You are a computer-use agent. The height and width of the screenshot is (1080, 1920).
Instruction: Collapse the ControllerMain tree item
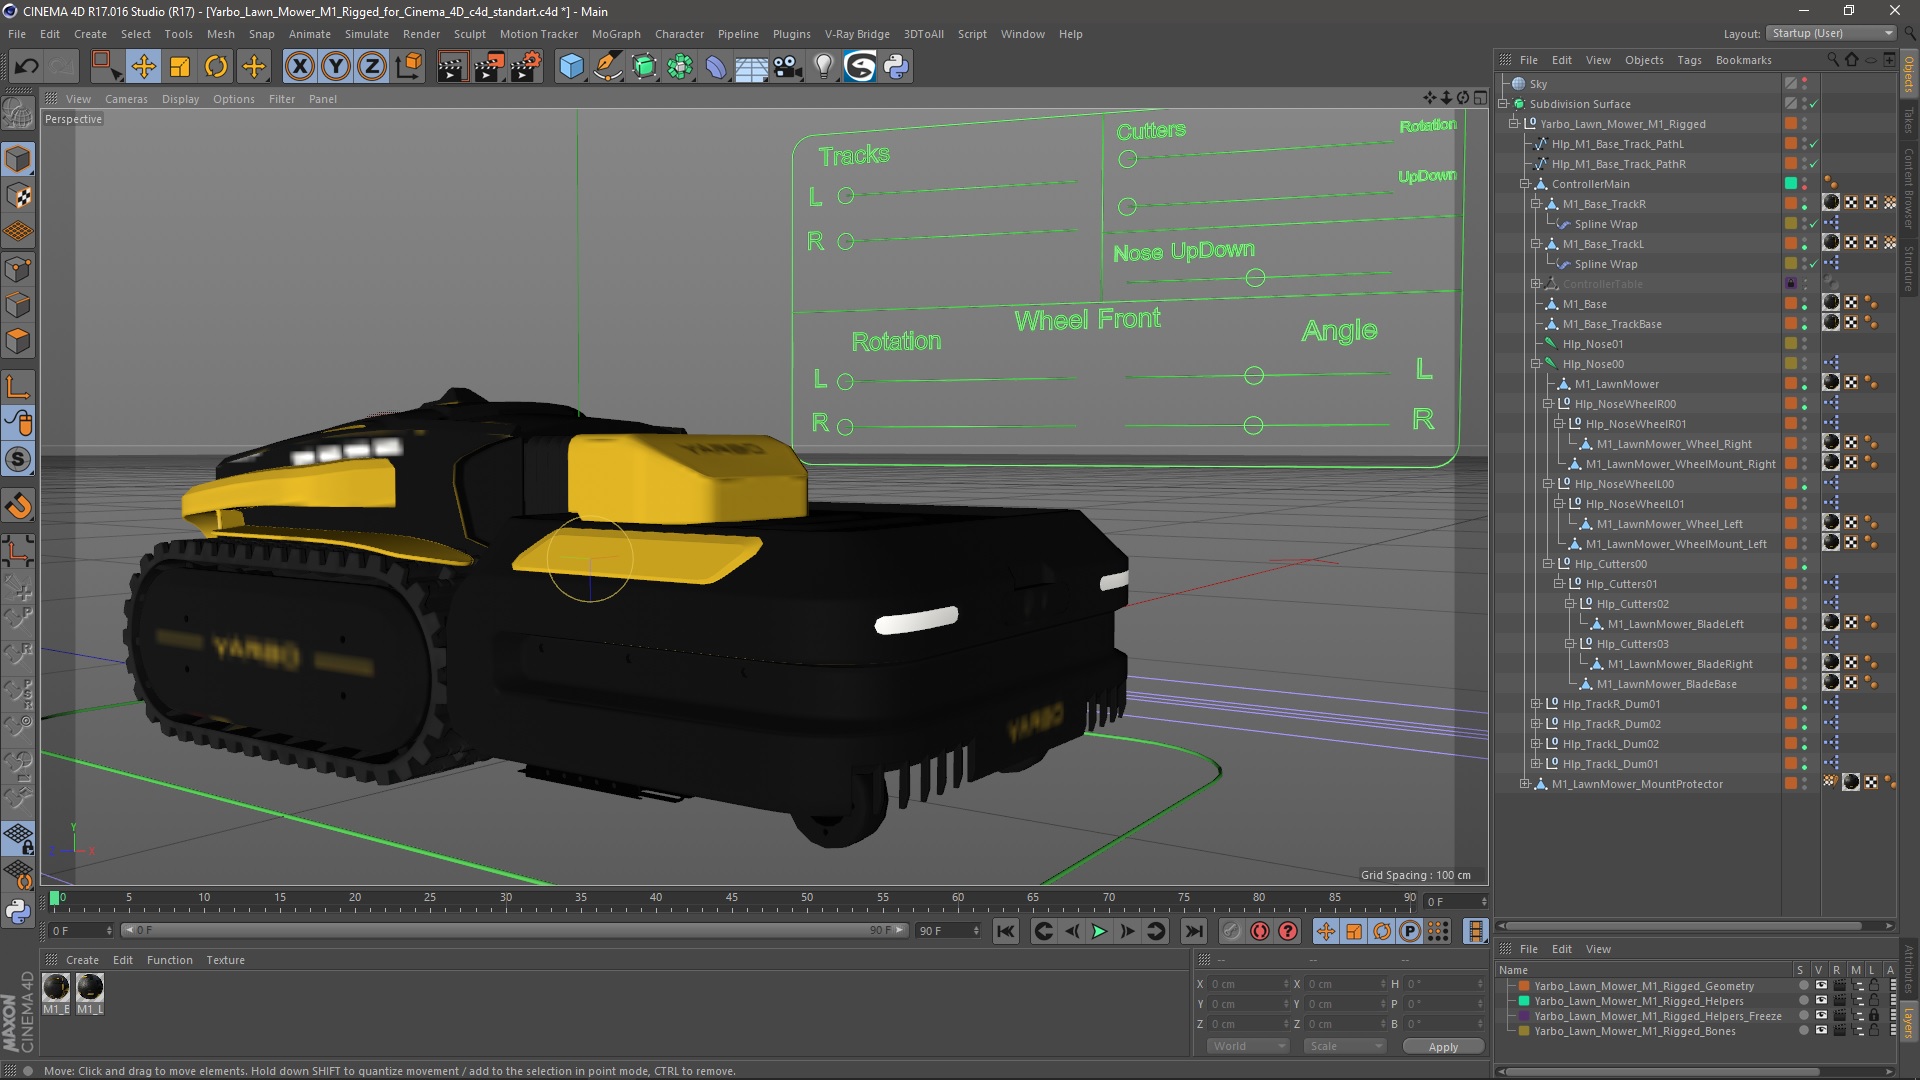pyautogui.click(x=1524, y=184)
